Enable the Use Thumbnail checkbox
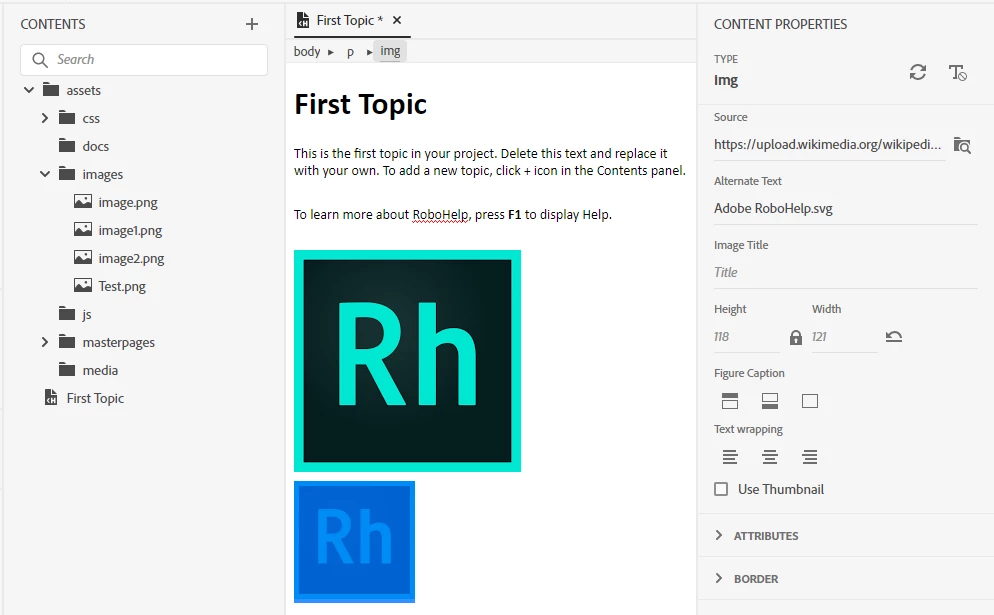The width and height of the screenshot is (994, 615). coord(721,489)
